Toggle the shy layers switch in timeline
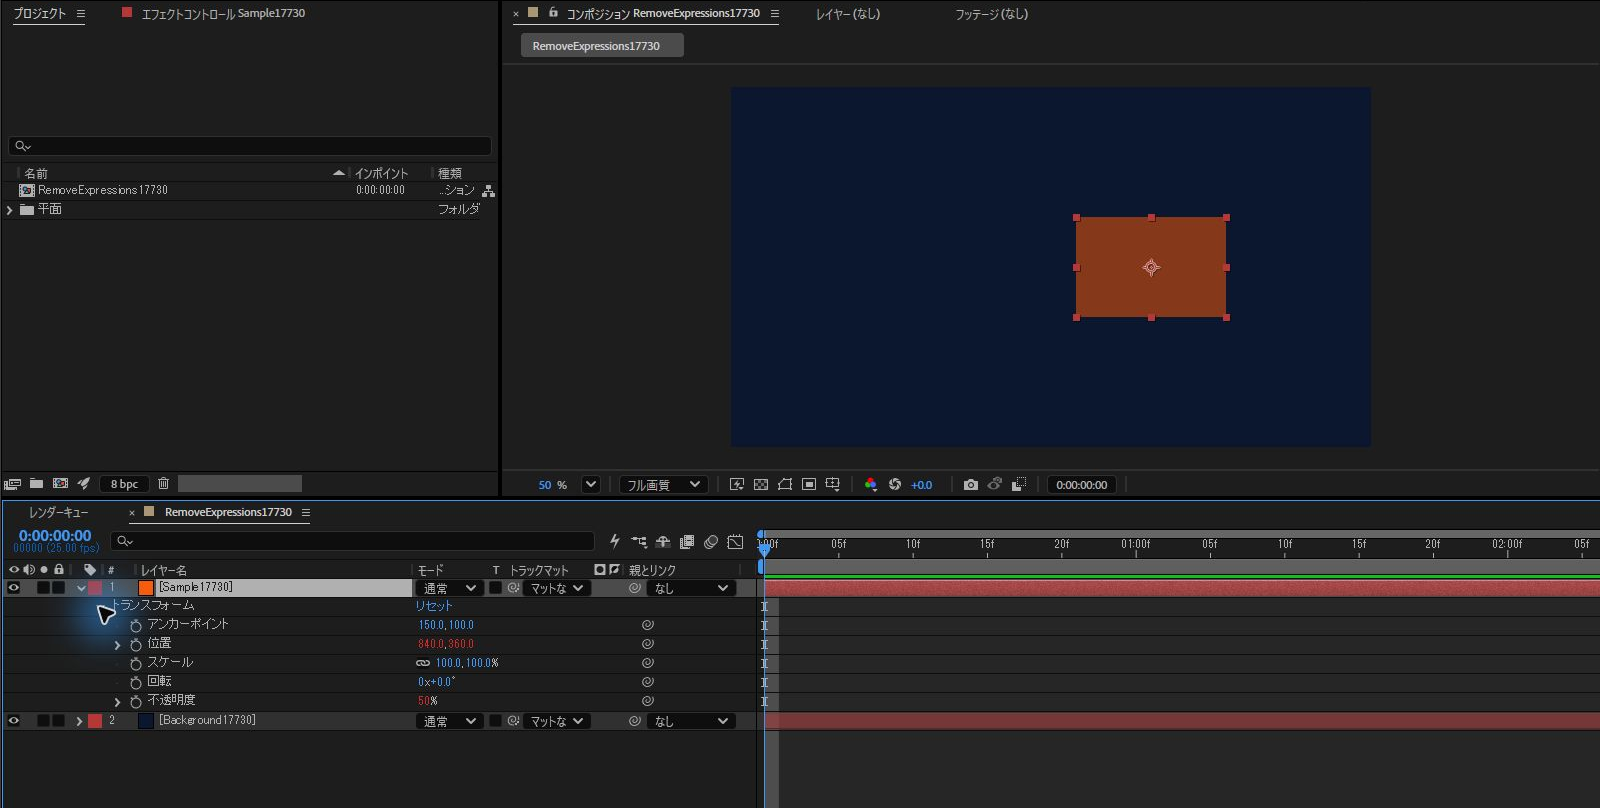Screen dimensions: 1600x808 tap(663, 542)
